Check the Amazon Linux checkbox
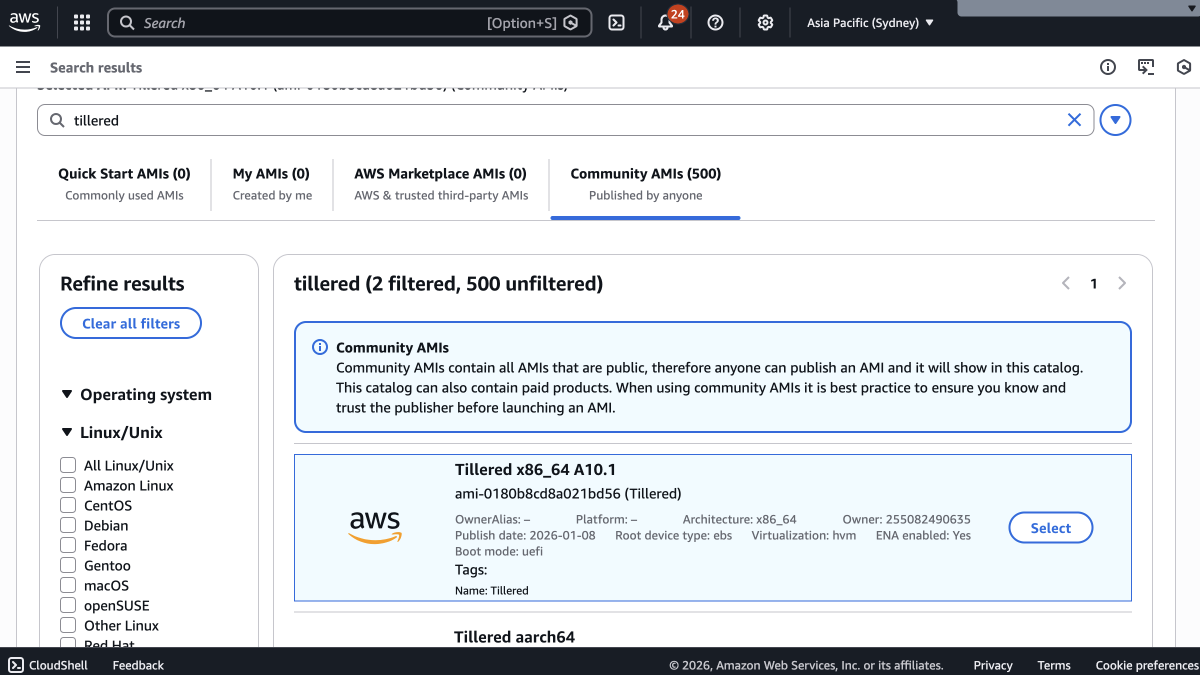The image size is (1200, 675). pyautogui.click(x=68, y=485)
